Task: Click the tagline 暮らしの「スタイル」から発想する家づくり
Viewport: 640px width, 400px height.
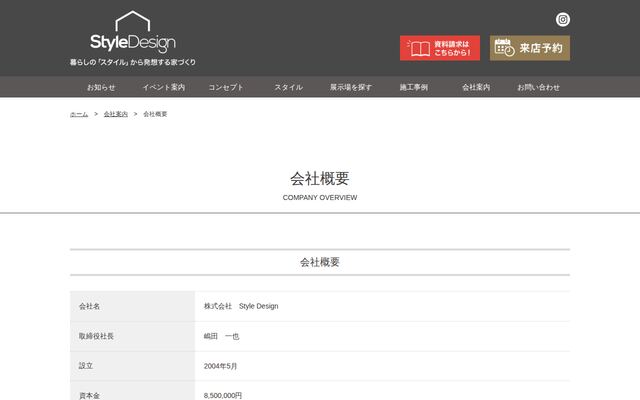Action: [133, 62]
